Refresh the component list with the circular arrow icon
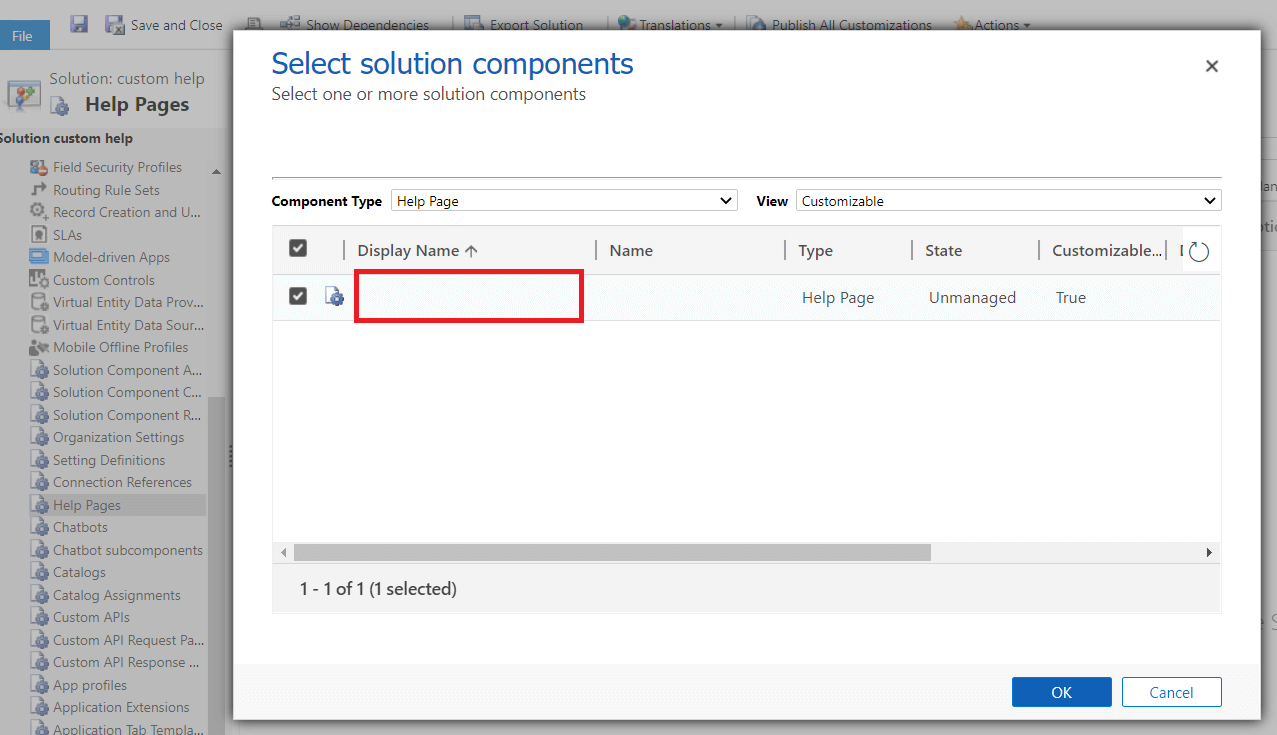 click(x=1197, y=250)
